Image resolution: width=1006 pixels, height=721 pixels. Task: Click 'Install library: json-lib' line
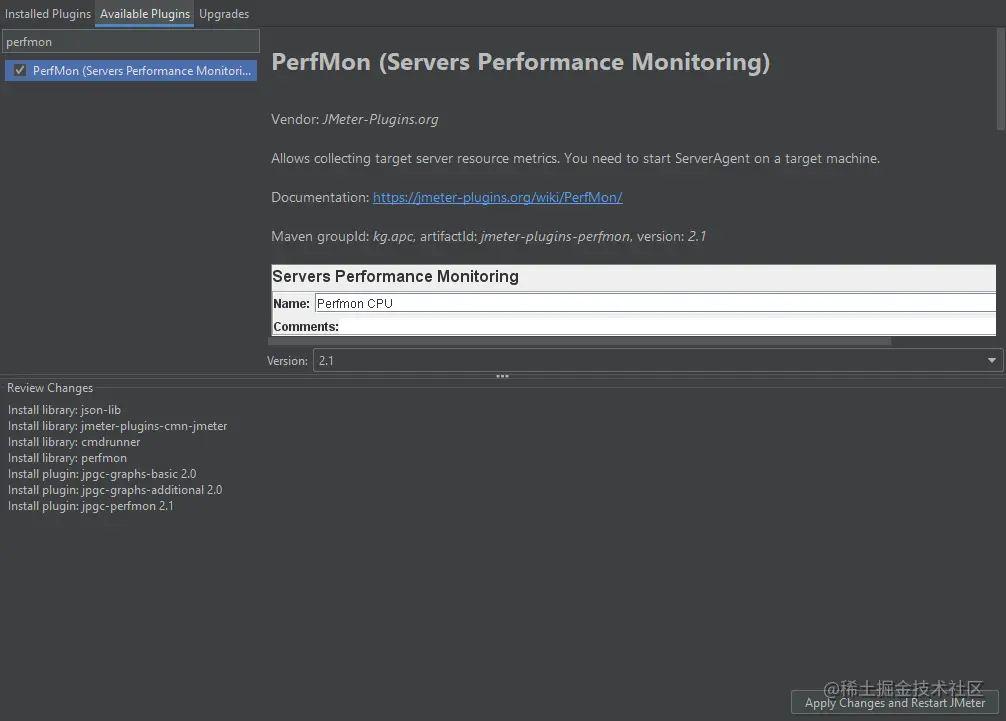tap(64, 410)
